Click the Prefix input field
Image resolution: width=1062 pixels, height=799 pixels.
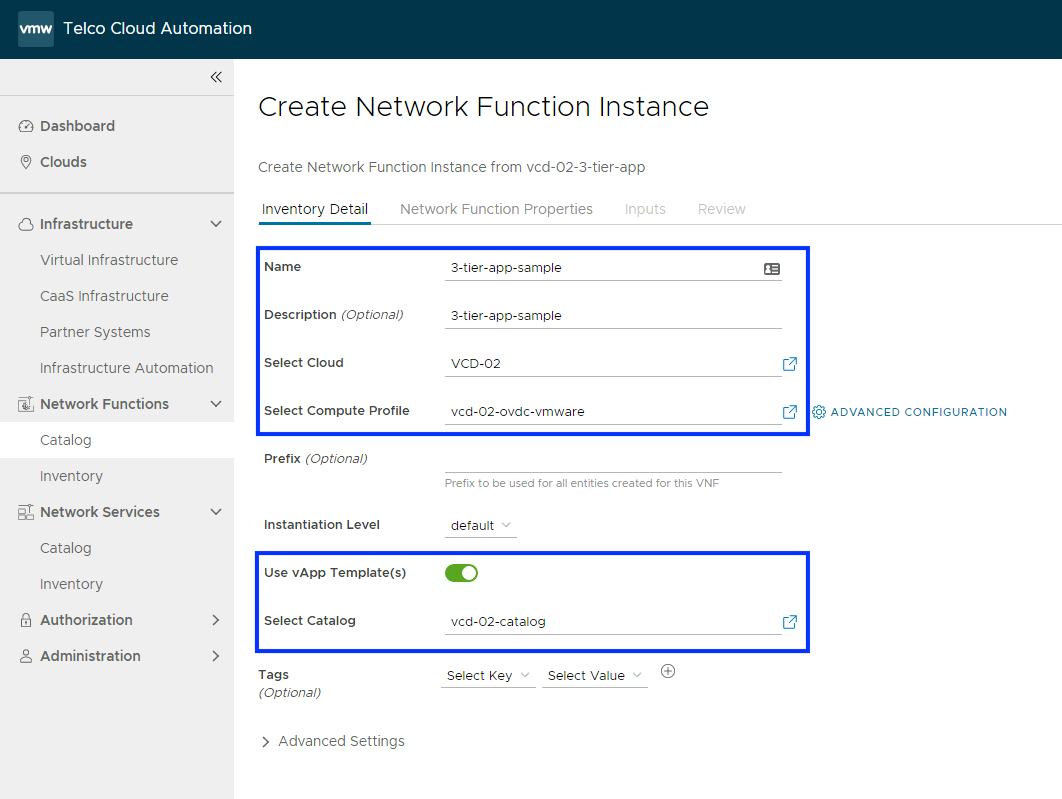(x=612, y=459)
